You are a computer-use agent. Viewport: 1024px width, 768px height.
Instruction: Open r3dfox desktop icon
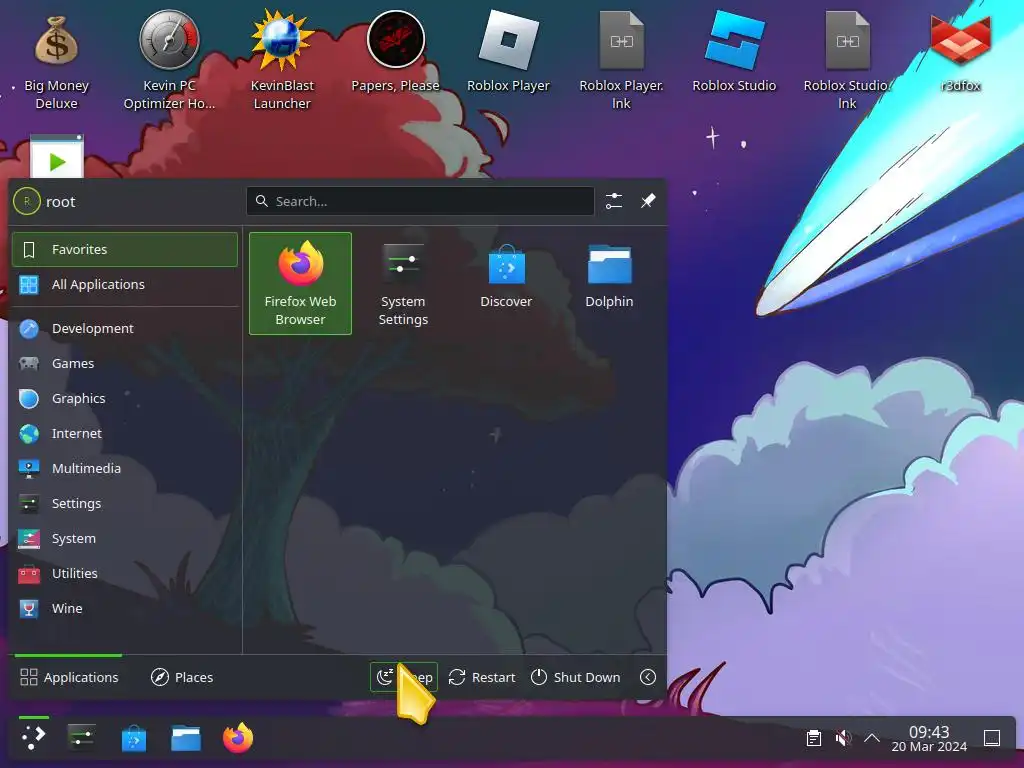pyautogui.click(x=961, y=52)
